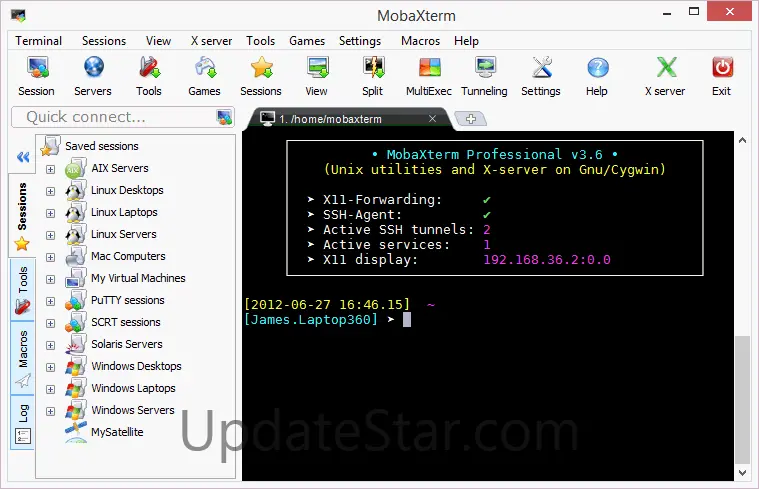The image size is (759, 489).
Task: Click the Exit toolbar icon
Action: pos(722,68)
